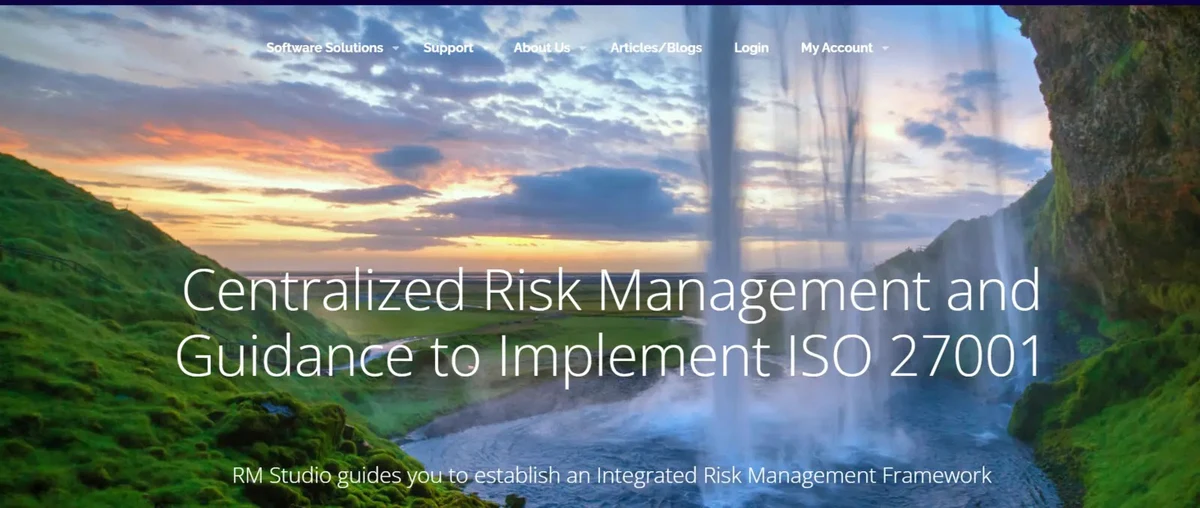Expand the About Us dropdown arrow
The width and height of the screenshot is (1200, 508).
pos(583,48)
